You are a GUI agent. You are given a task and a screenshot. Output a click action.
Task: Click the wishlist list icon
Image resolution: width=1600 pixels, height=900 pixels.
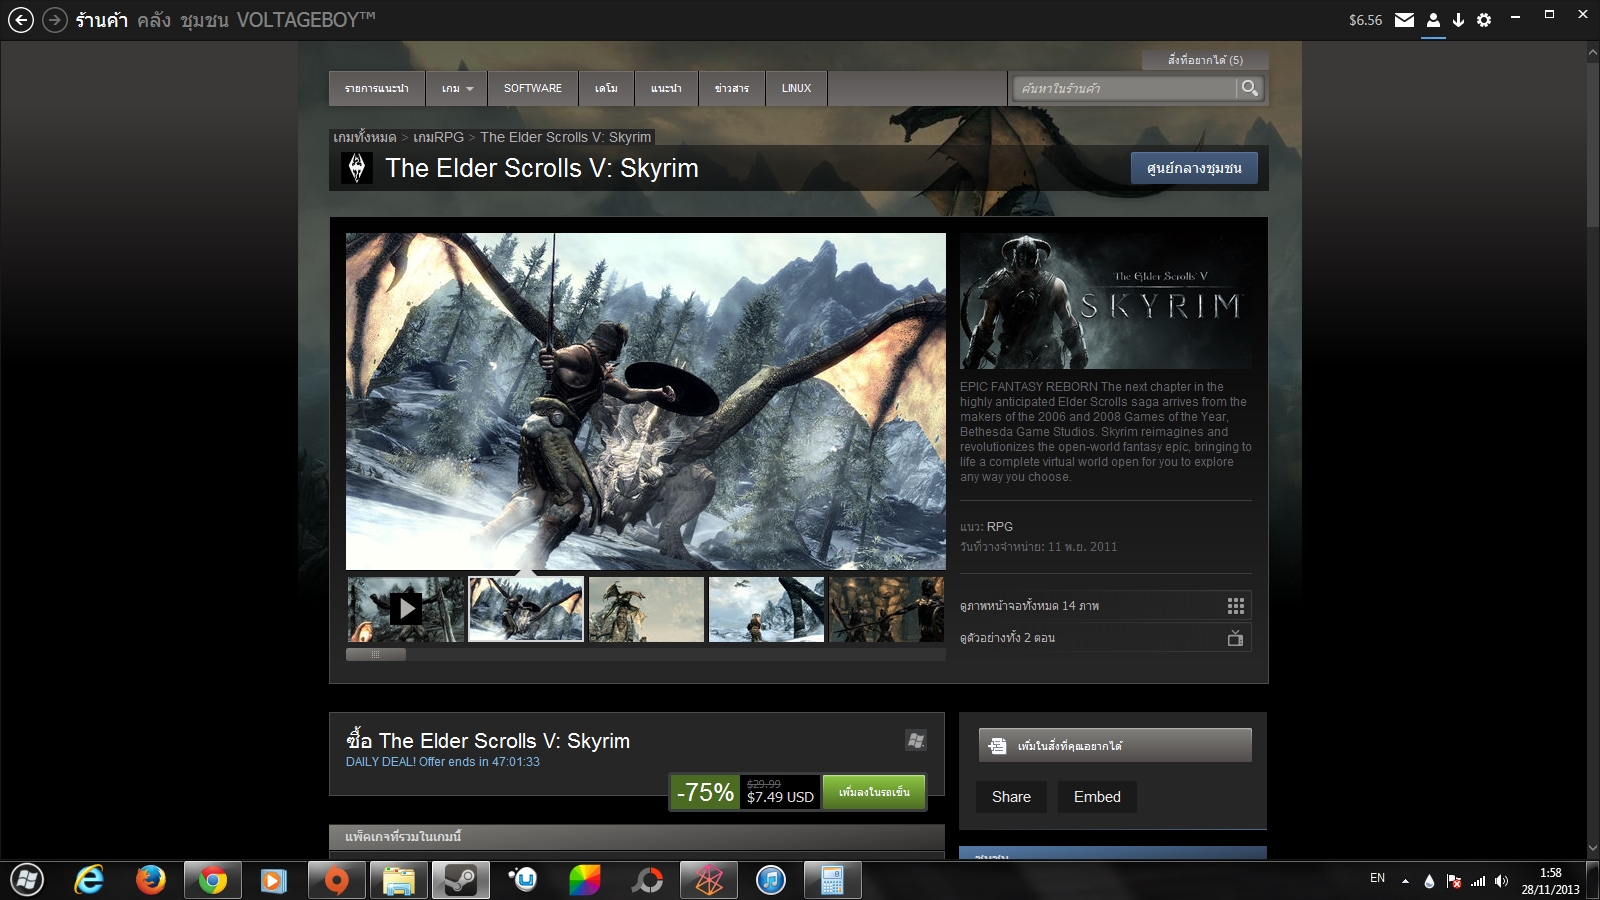tap(997, 746)
